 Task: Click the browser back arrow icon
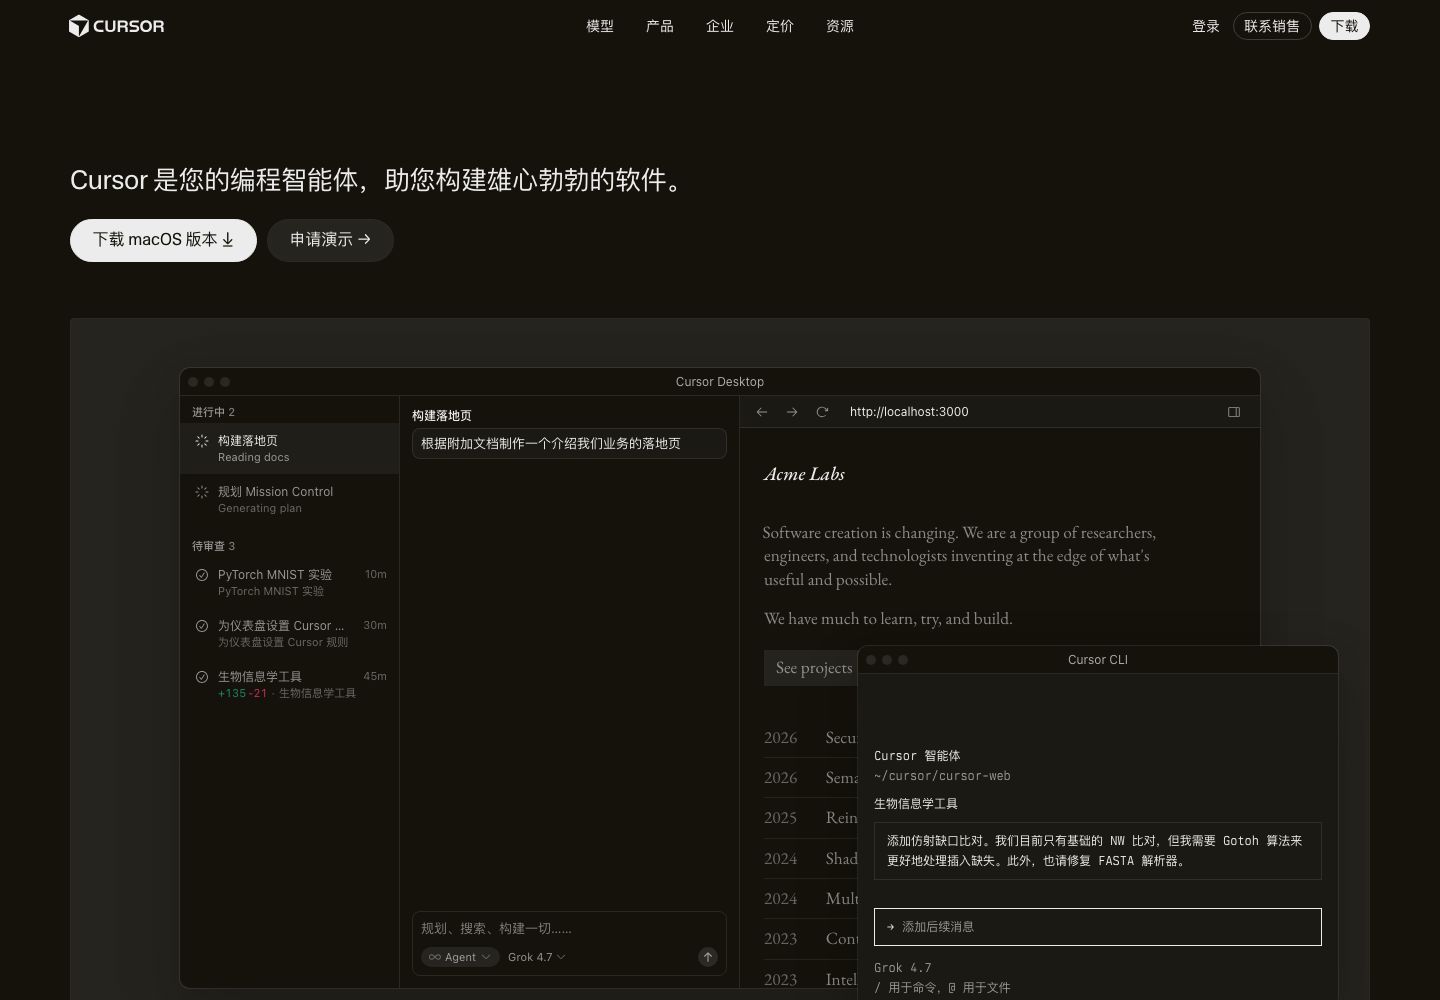point(762,412)
